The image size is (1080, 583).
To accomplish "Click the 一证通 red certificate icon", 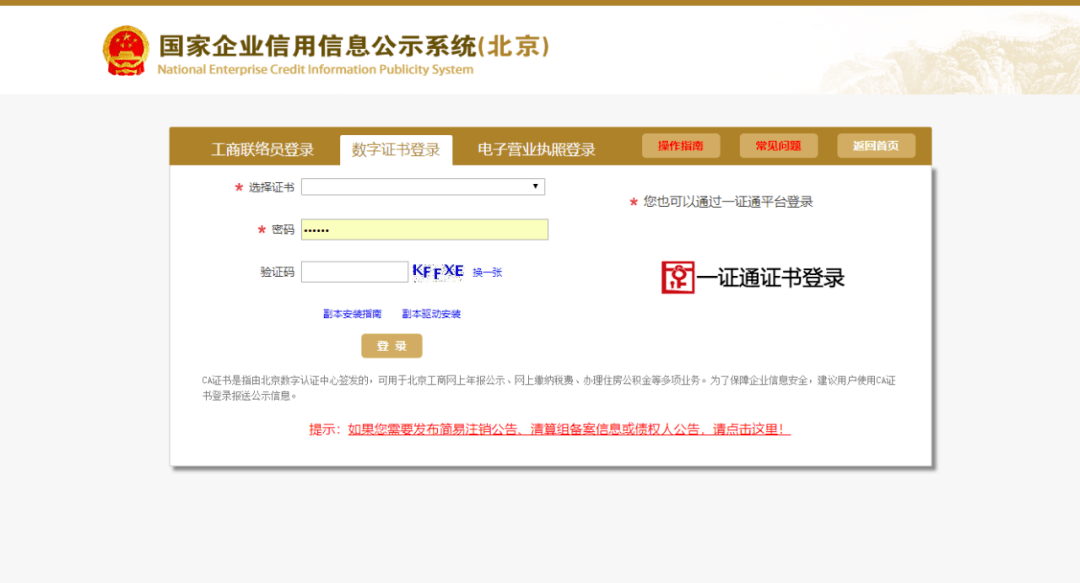I will click(678, 277).
